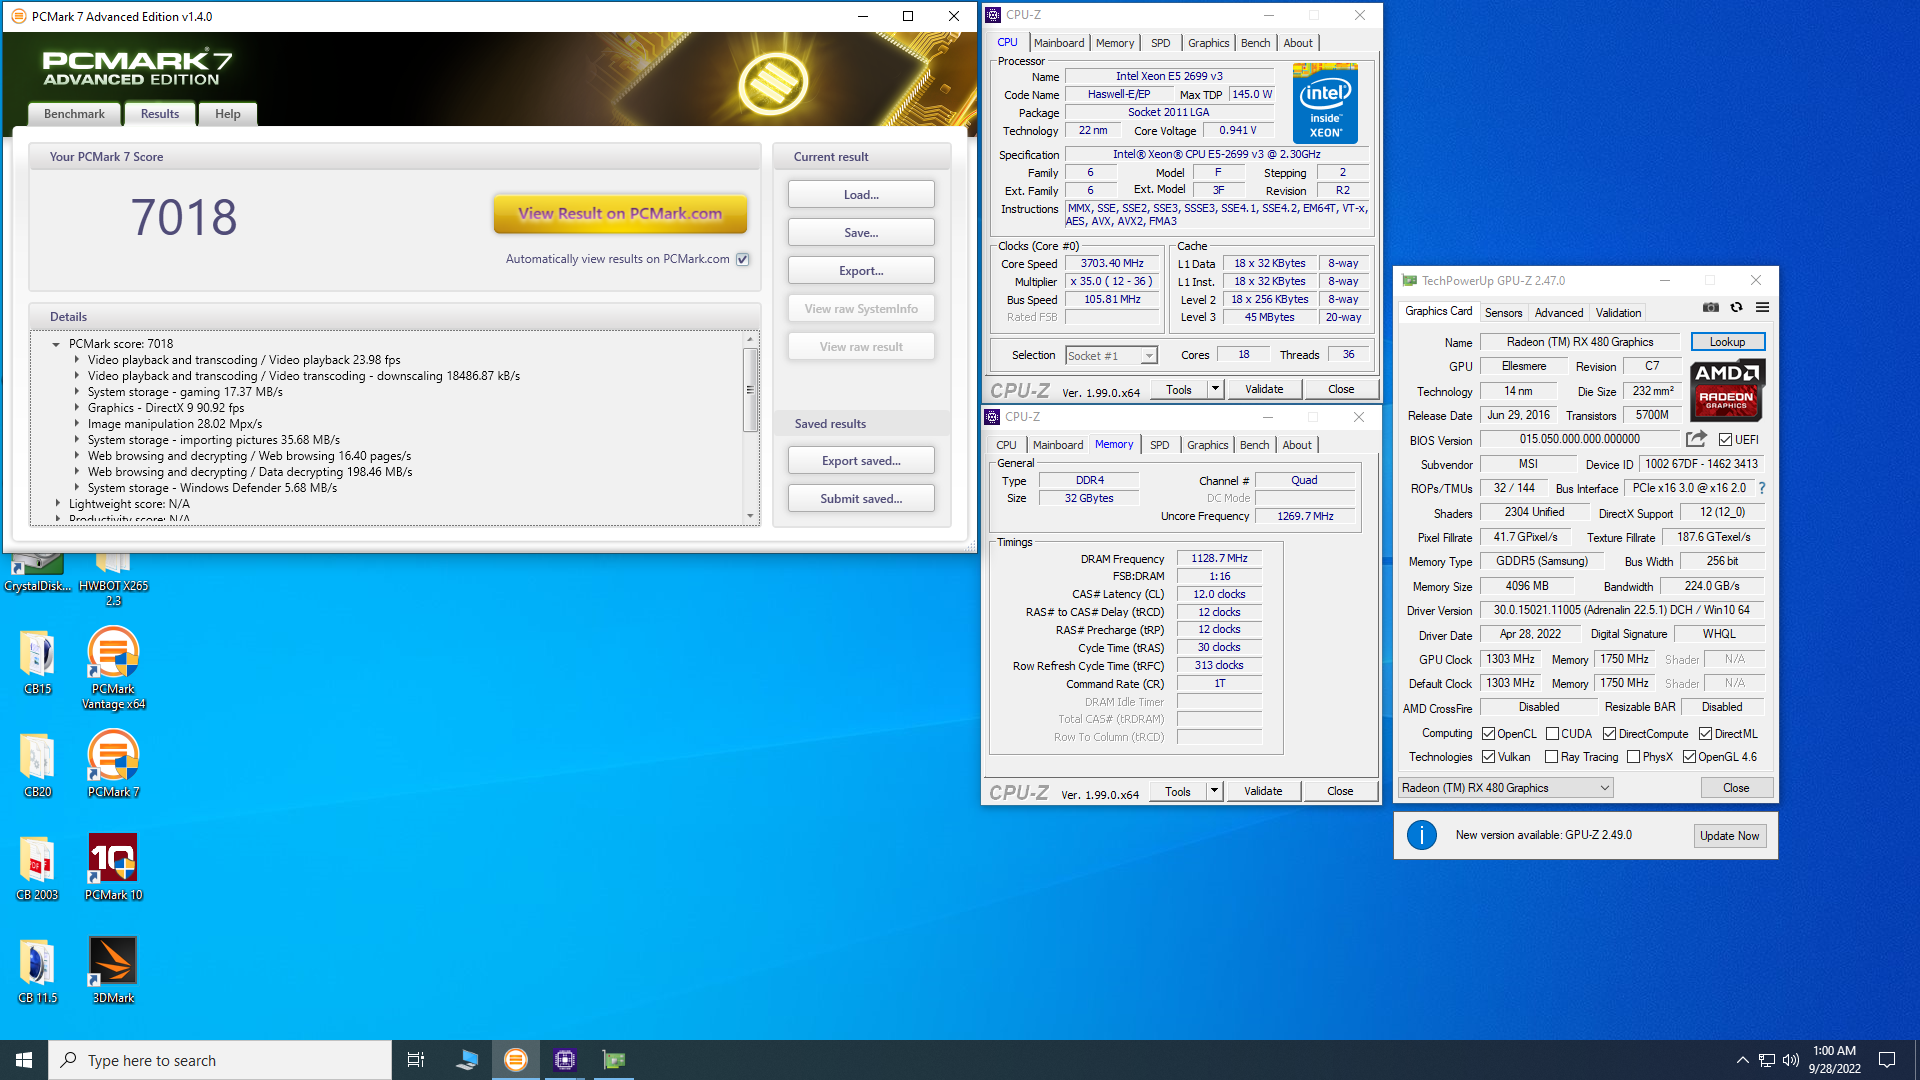This screenshot has height=1080, width=1920.
Task: Toggle the OpenCL checkbox in GPU-Z
Action: pyautogui.click(x=1489, y=734)
